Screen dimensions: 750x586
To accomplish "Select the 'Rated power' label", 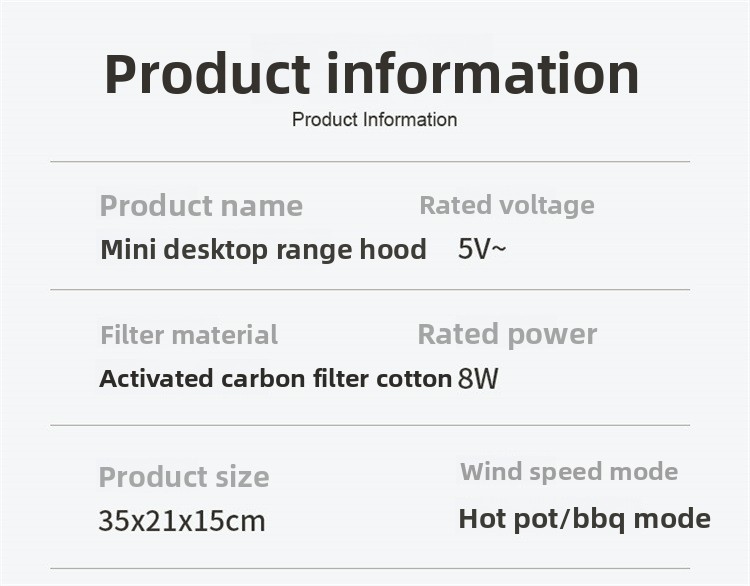I will pyautogui.click(x=507, y=334).
